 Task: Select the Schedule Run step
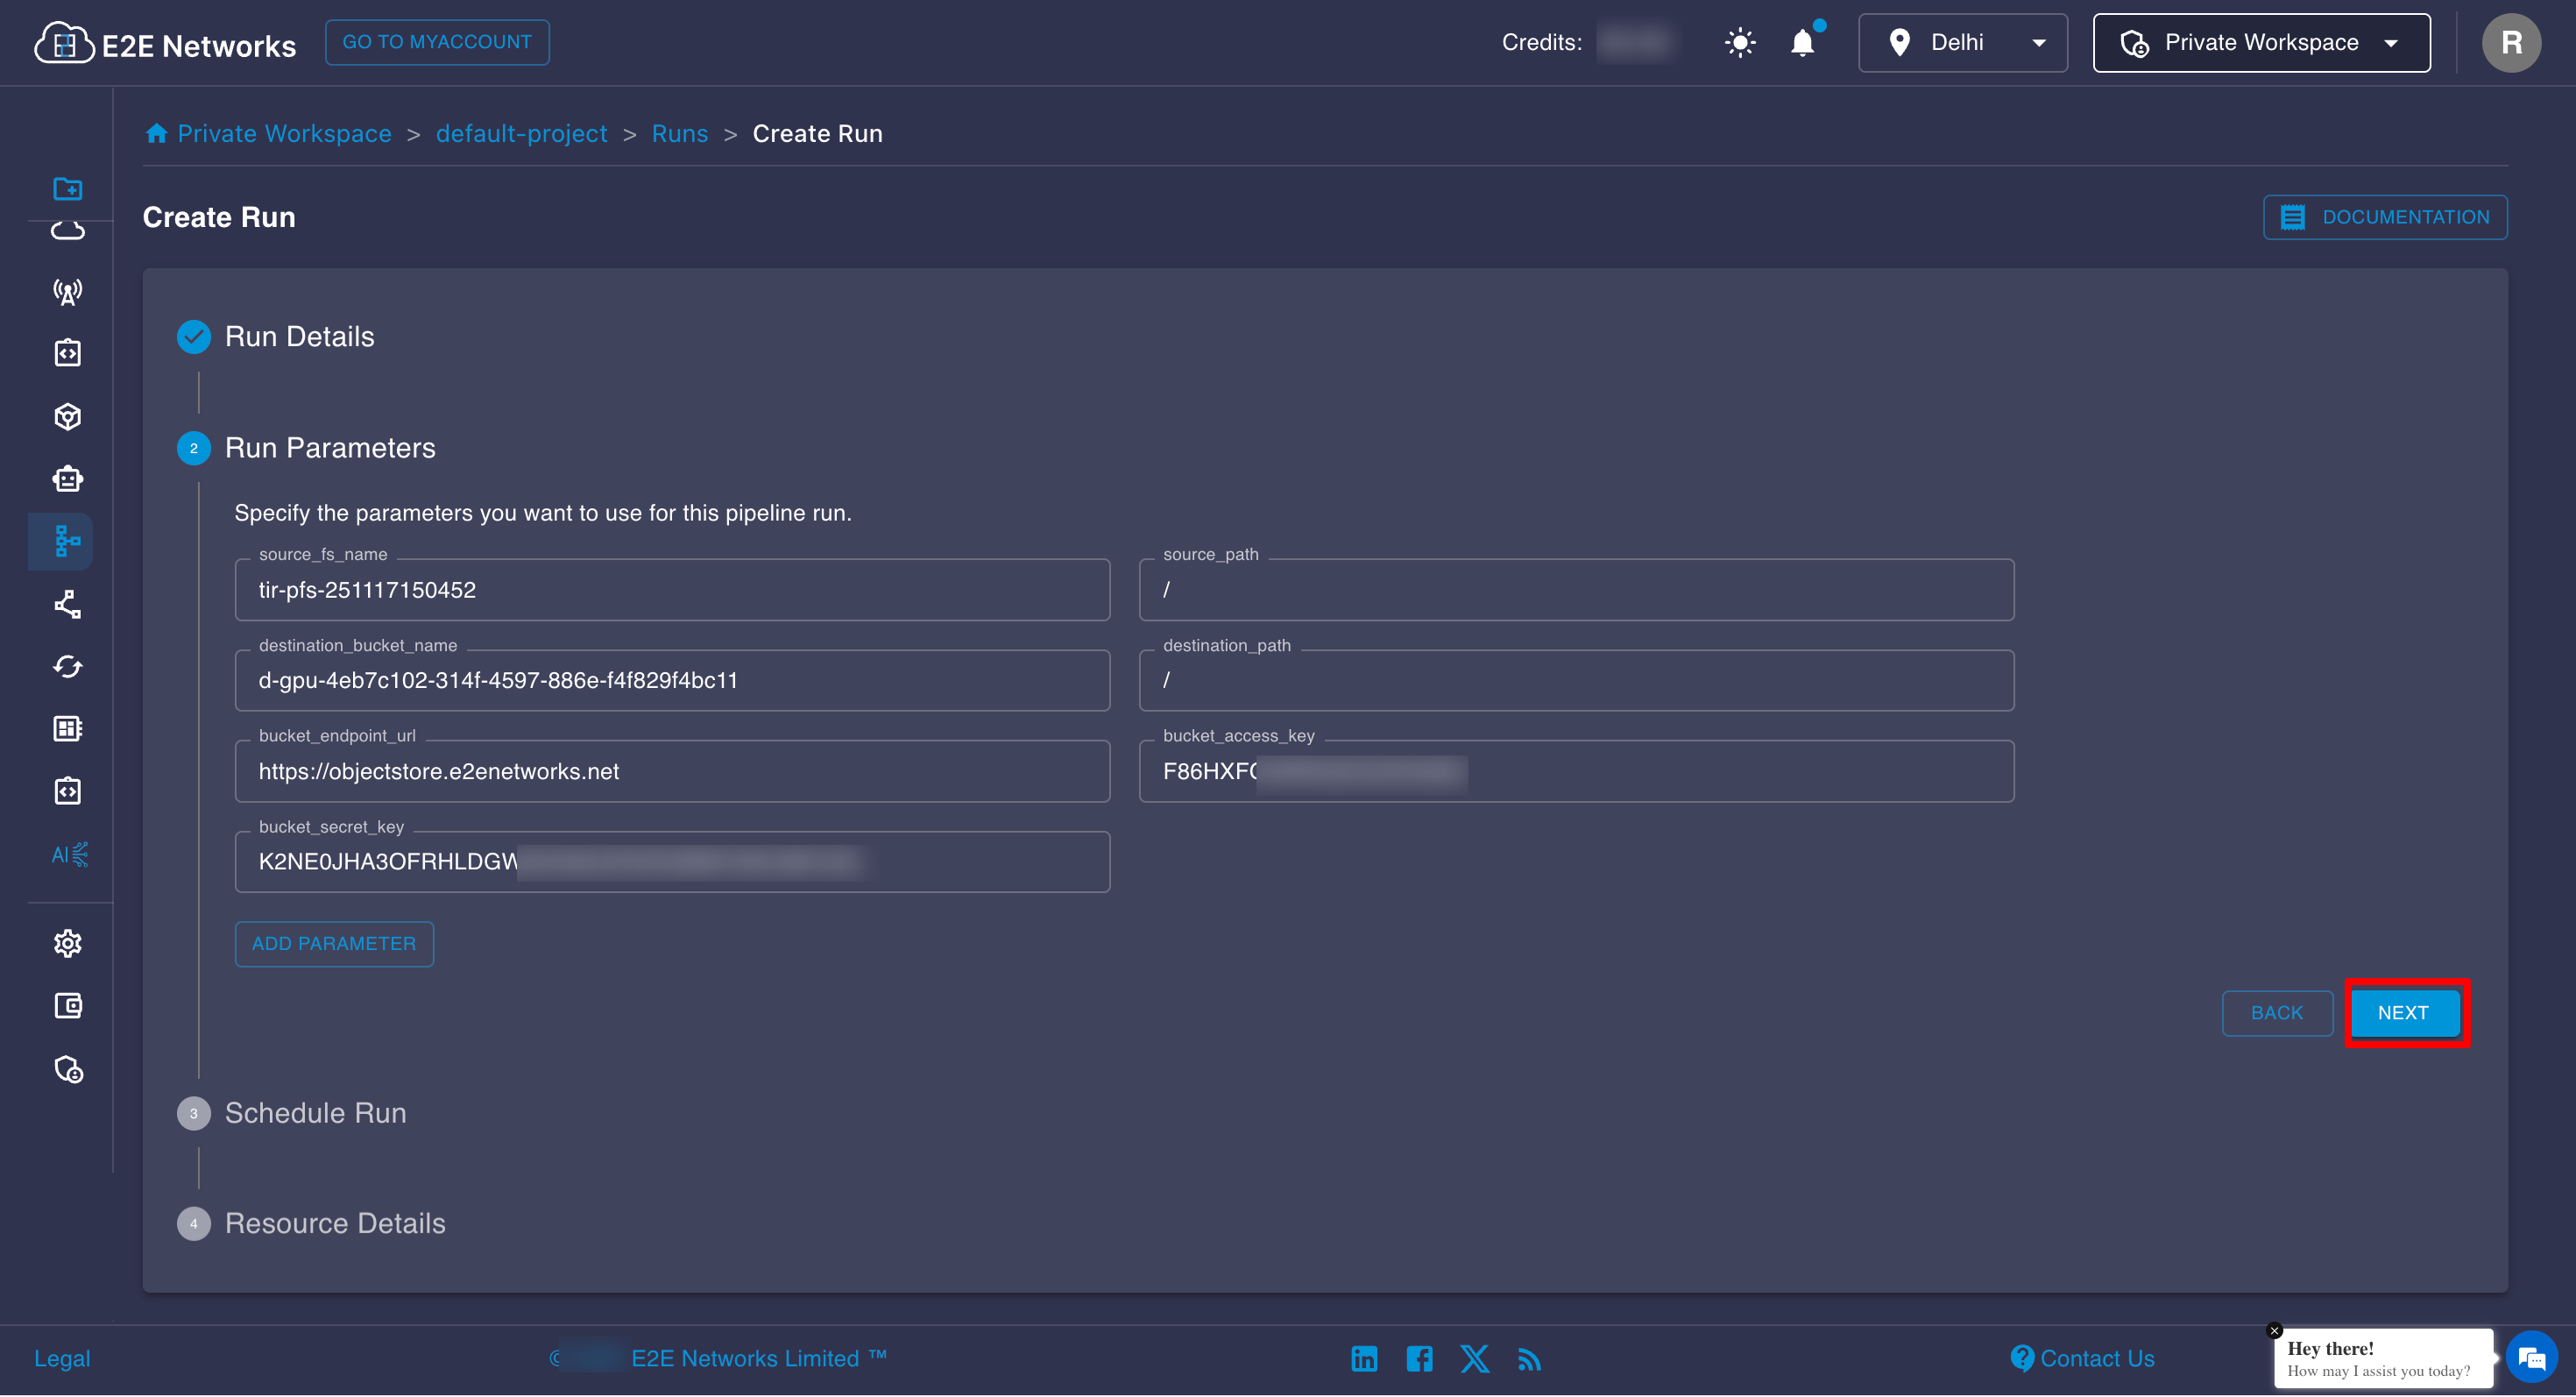[x=315, y=1112]
